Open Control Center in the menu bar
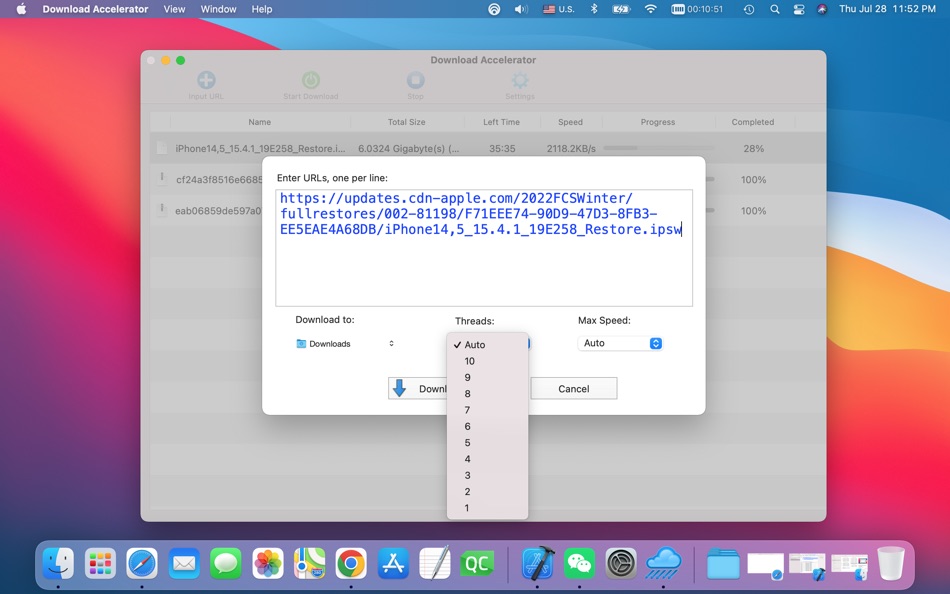The width and height of the screenshot is (950, 594). [x=799, y=9]
